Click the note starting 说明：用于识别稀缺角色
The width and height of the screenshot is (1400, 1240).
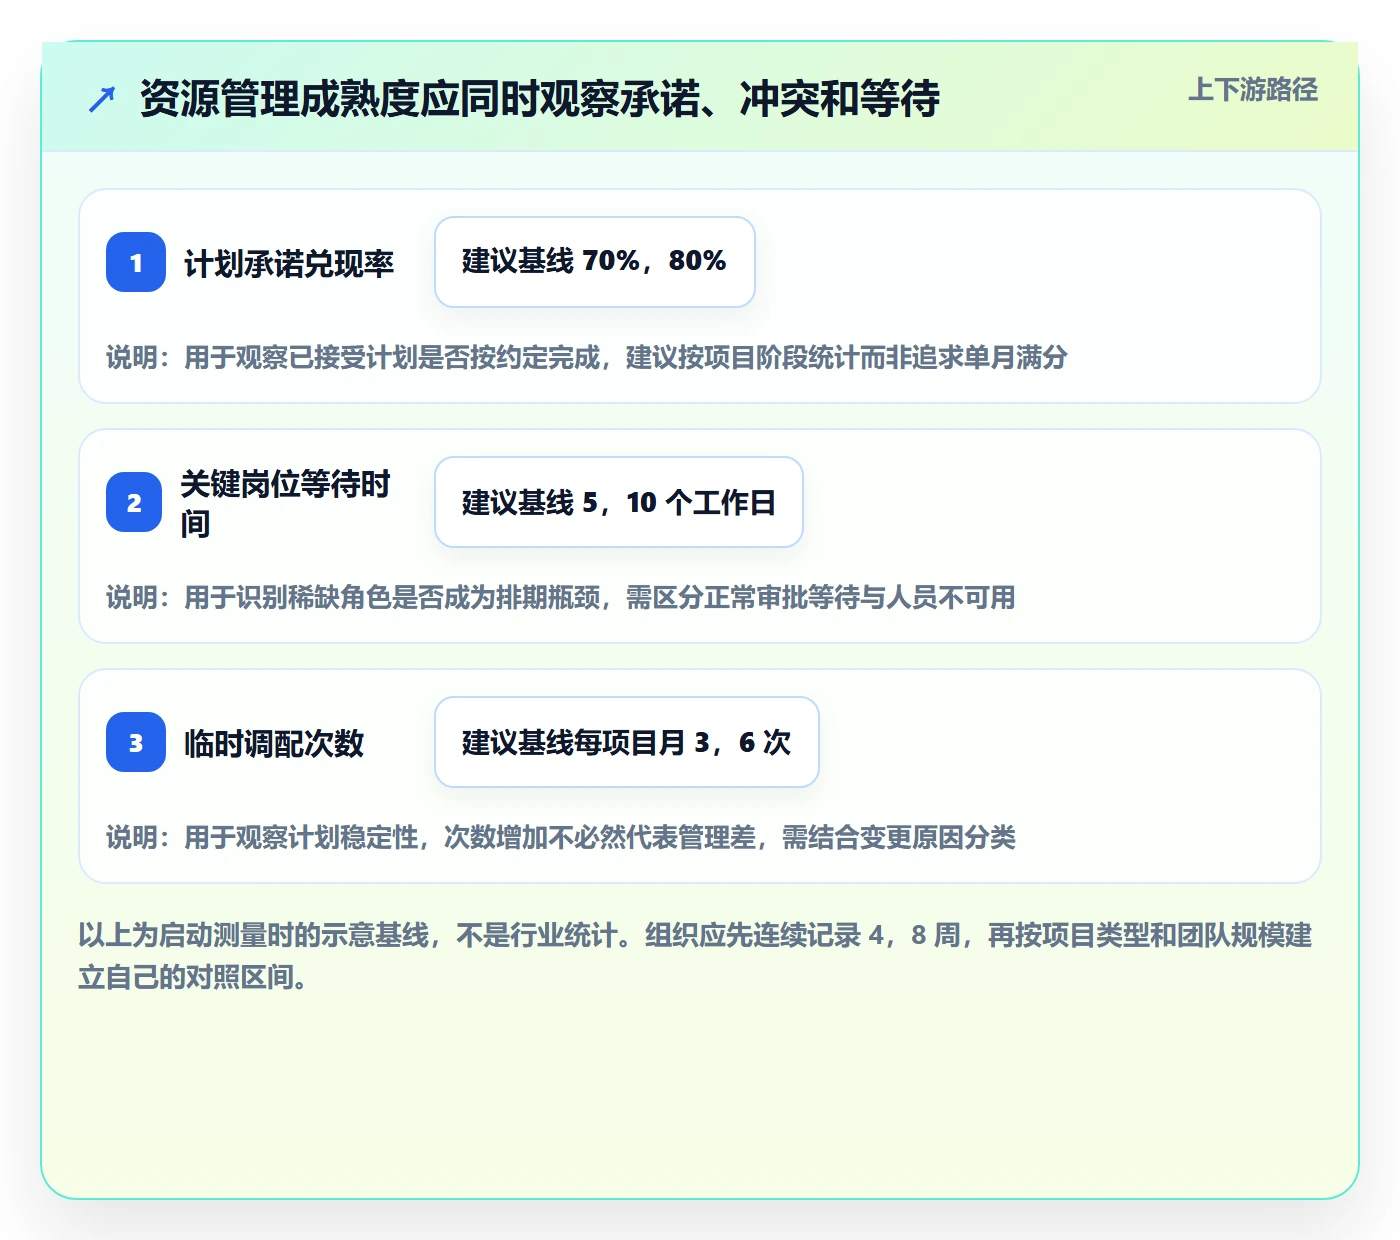561,597
